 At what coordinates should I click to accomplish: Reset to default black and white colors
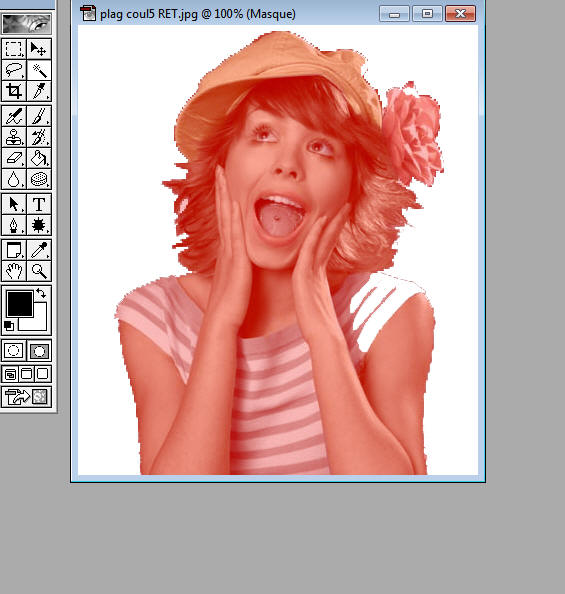point(9,326)
